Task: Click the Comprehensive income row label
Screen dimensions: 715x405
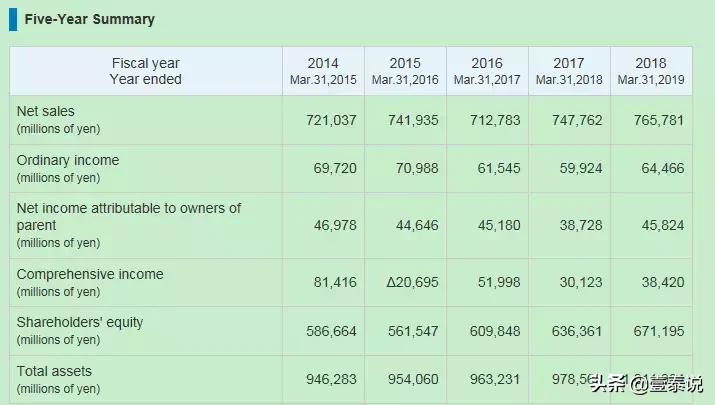Action: coord(89,274)
